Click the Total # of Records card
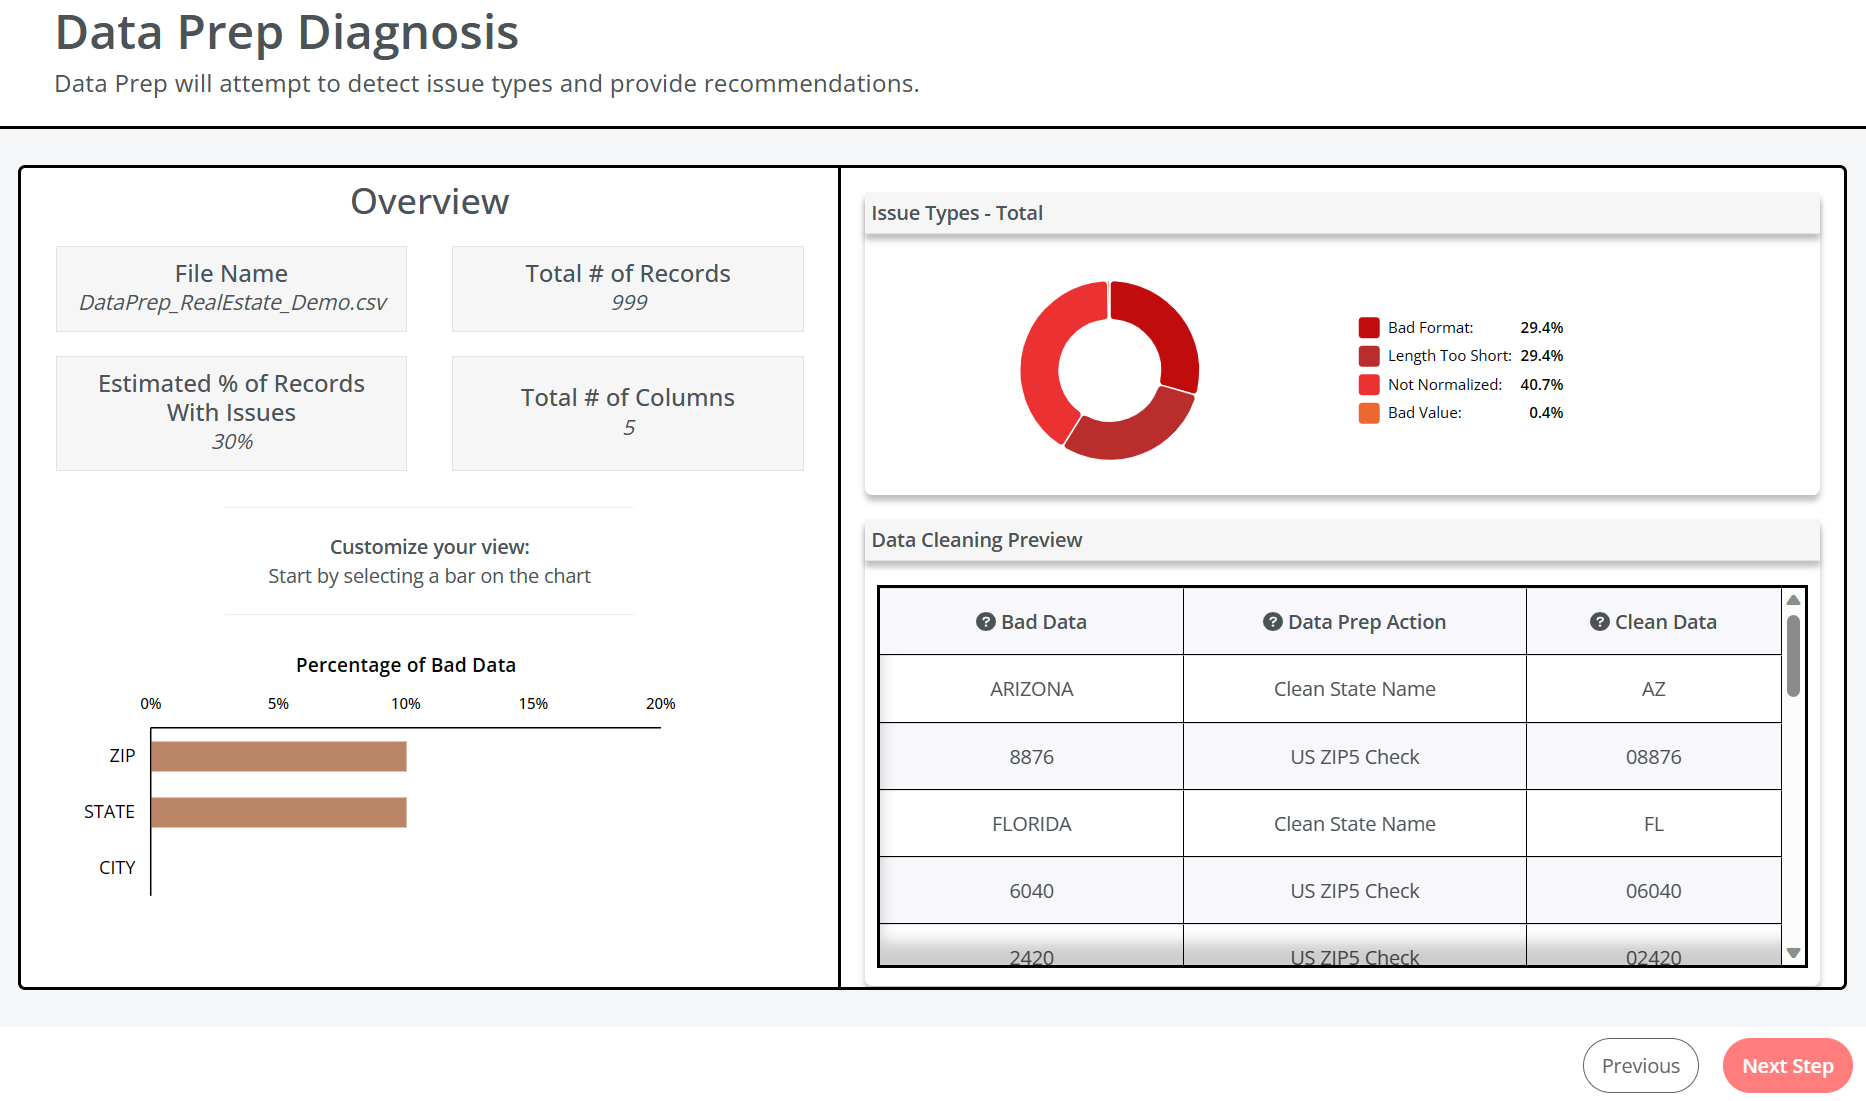Screen dimensions: 1866x1101 pos(628,289)
